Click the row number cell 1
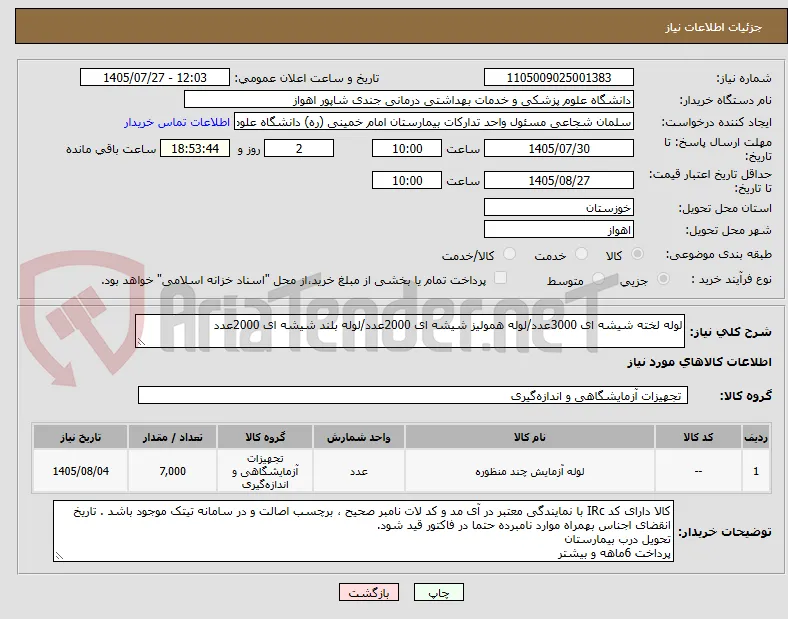 pyautogui.click(x=756, y=471)
